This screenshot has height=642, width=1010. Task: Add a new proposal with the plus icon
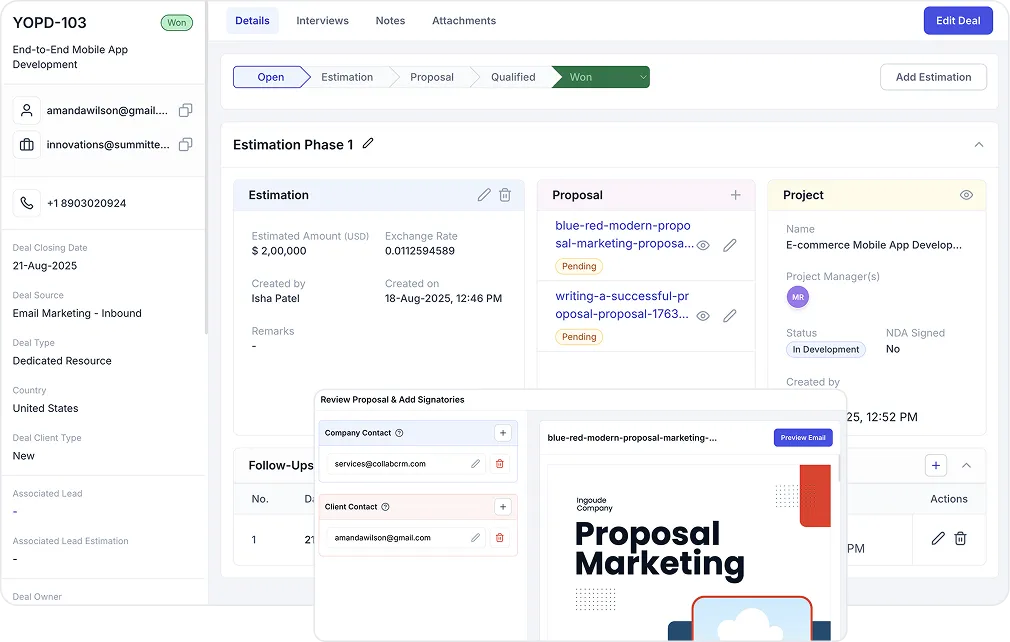(x=737, y=194)
